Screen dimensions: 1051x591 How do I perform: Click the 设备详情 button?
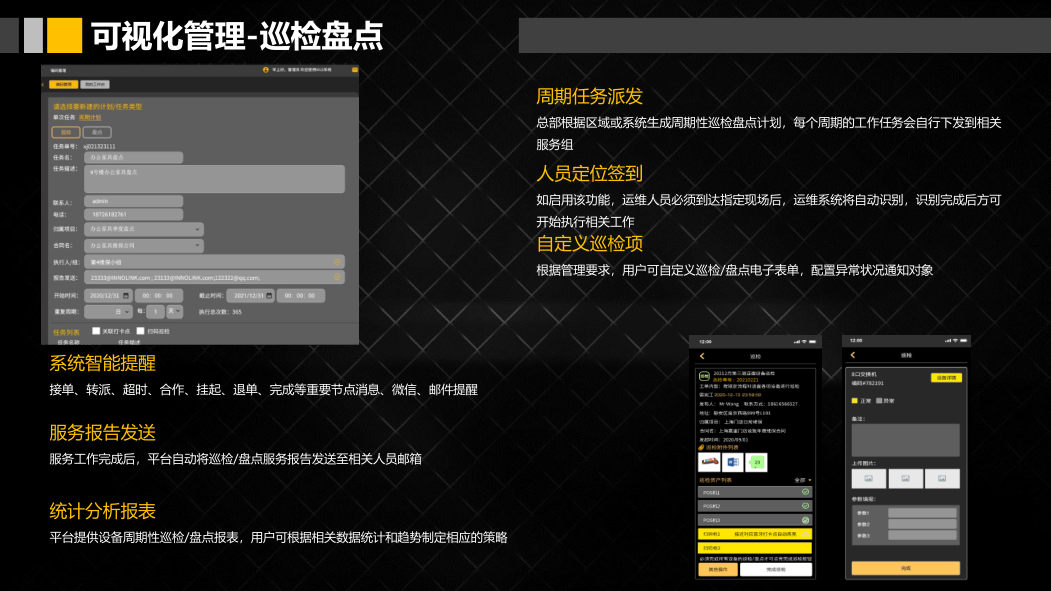[946, 378]
